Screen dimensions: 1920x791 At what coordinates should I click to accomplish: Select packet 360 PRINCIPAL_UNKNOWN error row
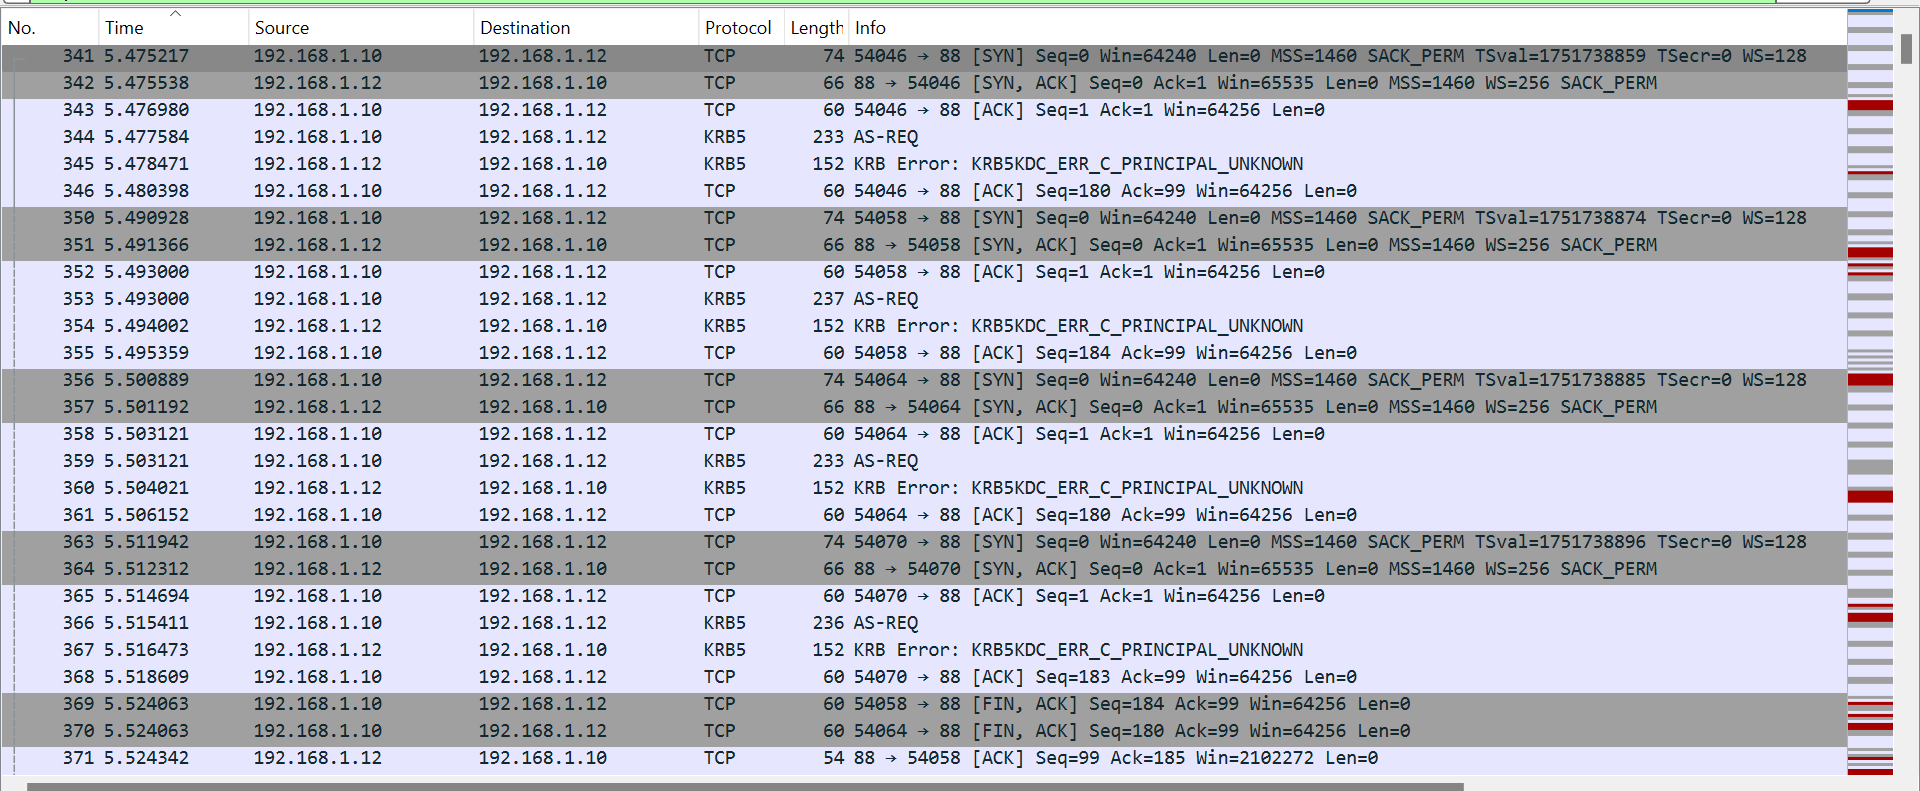click(x=900, y=488)
